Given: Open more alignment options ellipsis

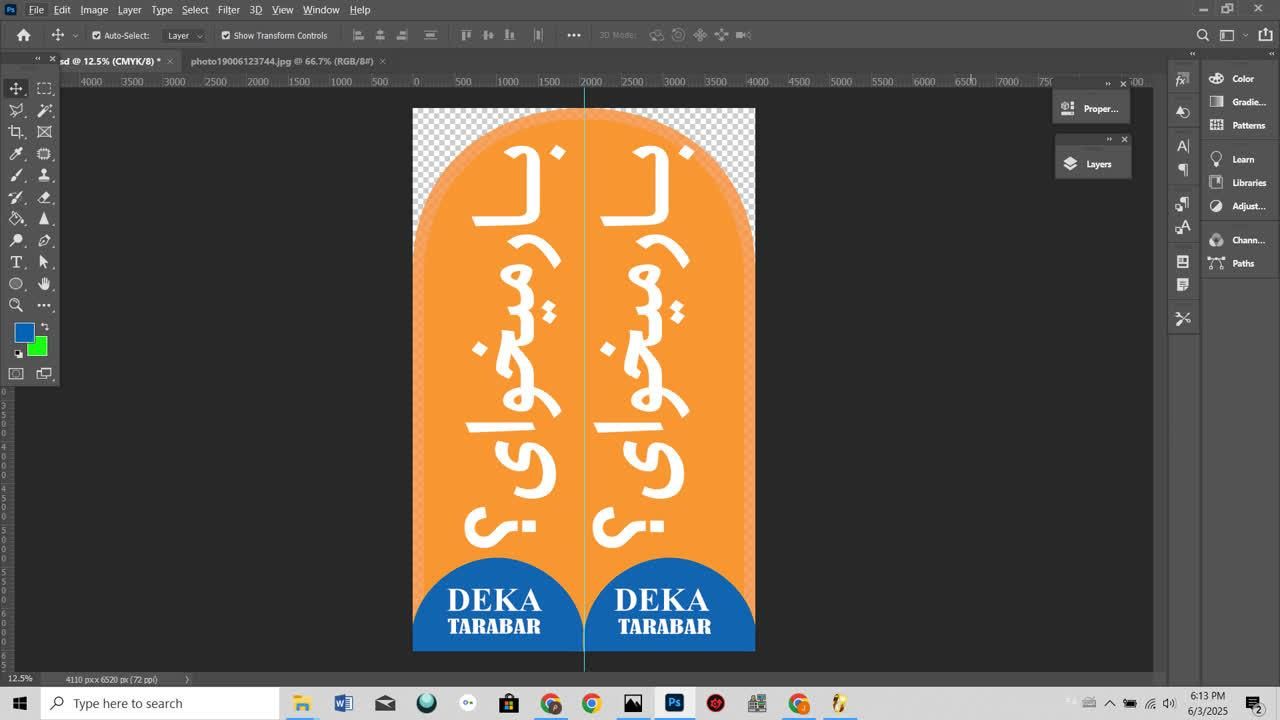Looking at the screenshot, I should 574,35.
